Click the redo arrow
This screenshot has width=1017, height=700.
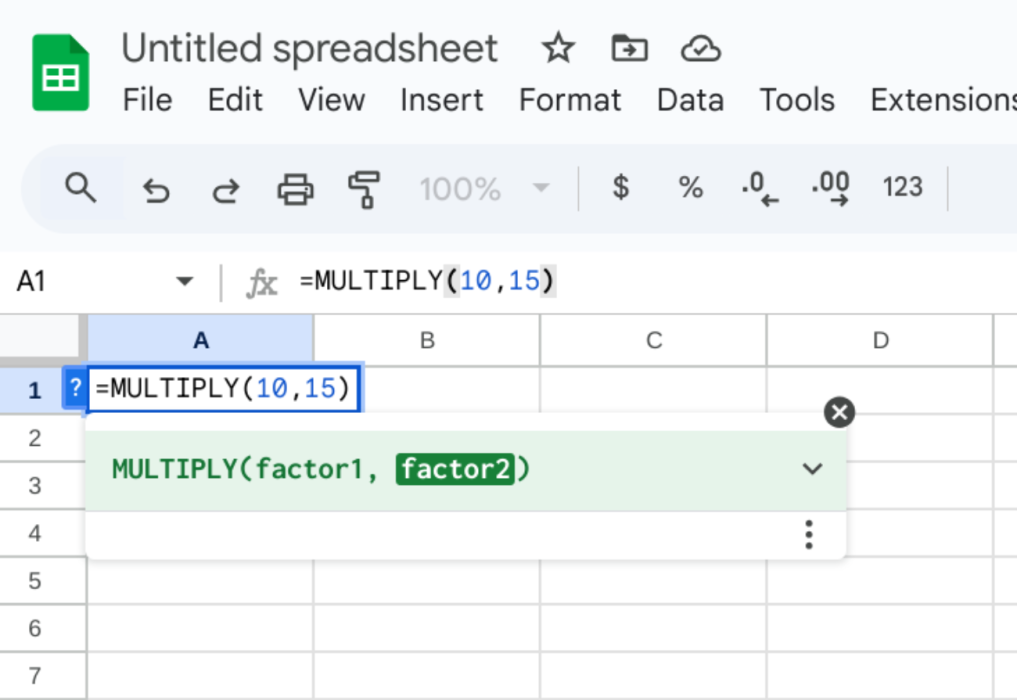[226, 188]
